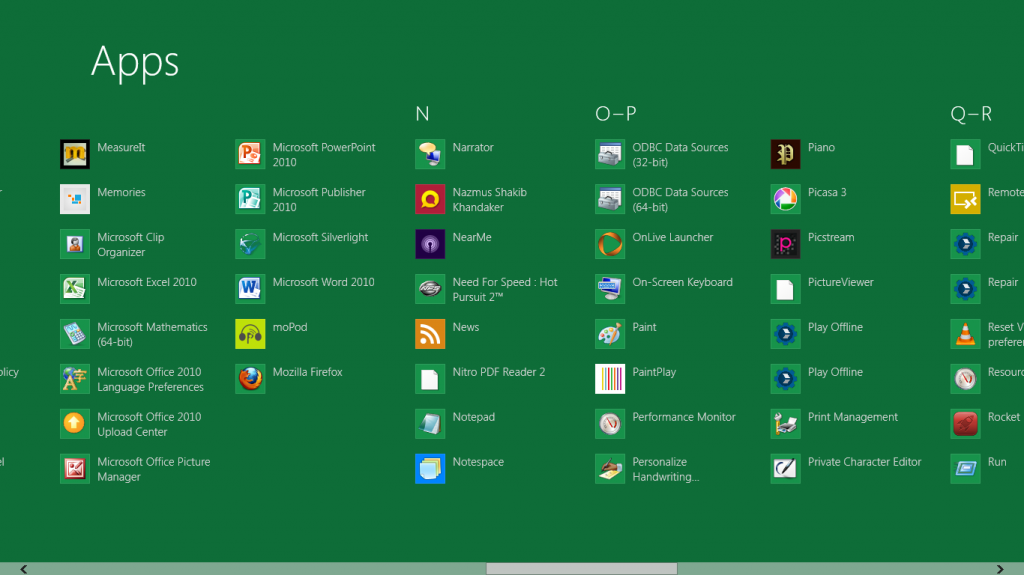Screen dimensions: 1024x575
Task: Launch OnLive Launcher icon
Action: 610,244
